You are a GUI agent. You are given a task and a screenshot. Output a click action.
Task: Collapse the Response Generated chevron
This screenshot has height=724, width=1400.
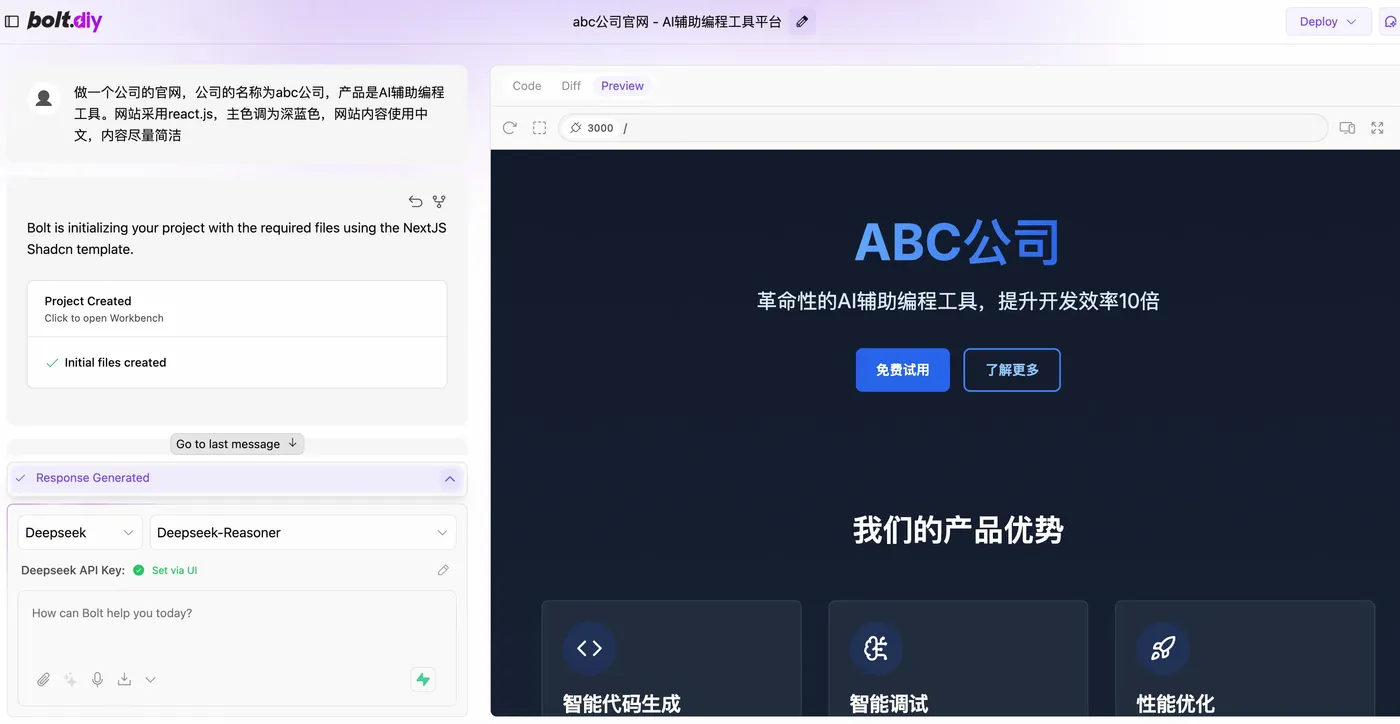click(450, 479)
